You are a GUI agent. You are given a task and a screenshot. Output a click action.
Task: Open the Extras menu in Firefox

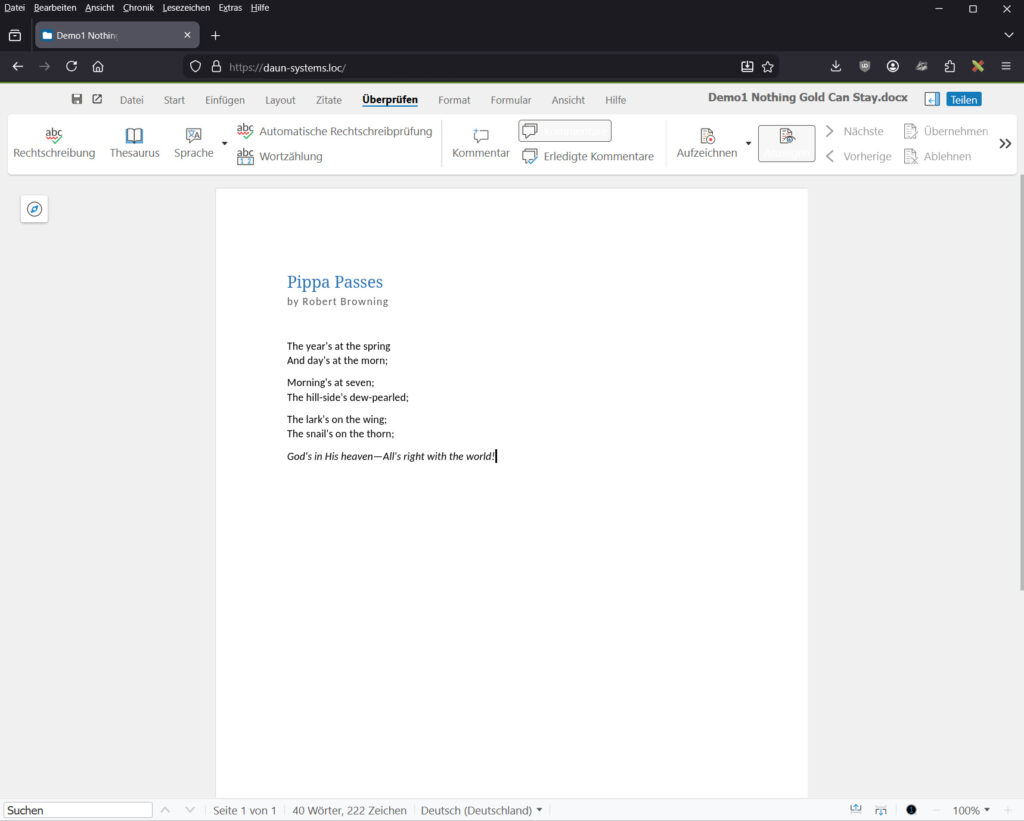pyautogui.click(x=230, y=8)
